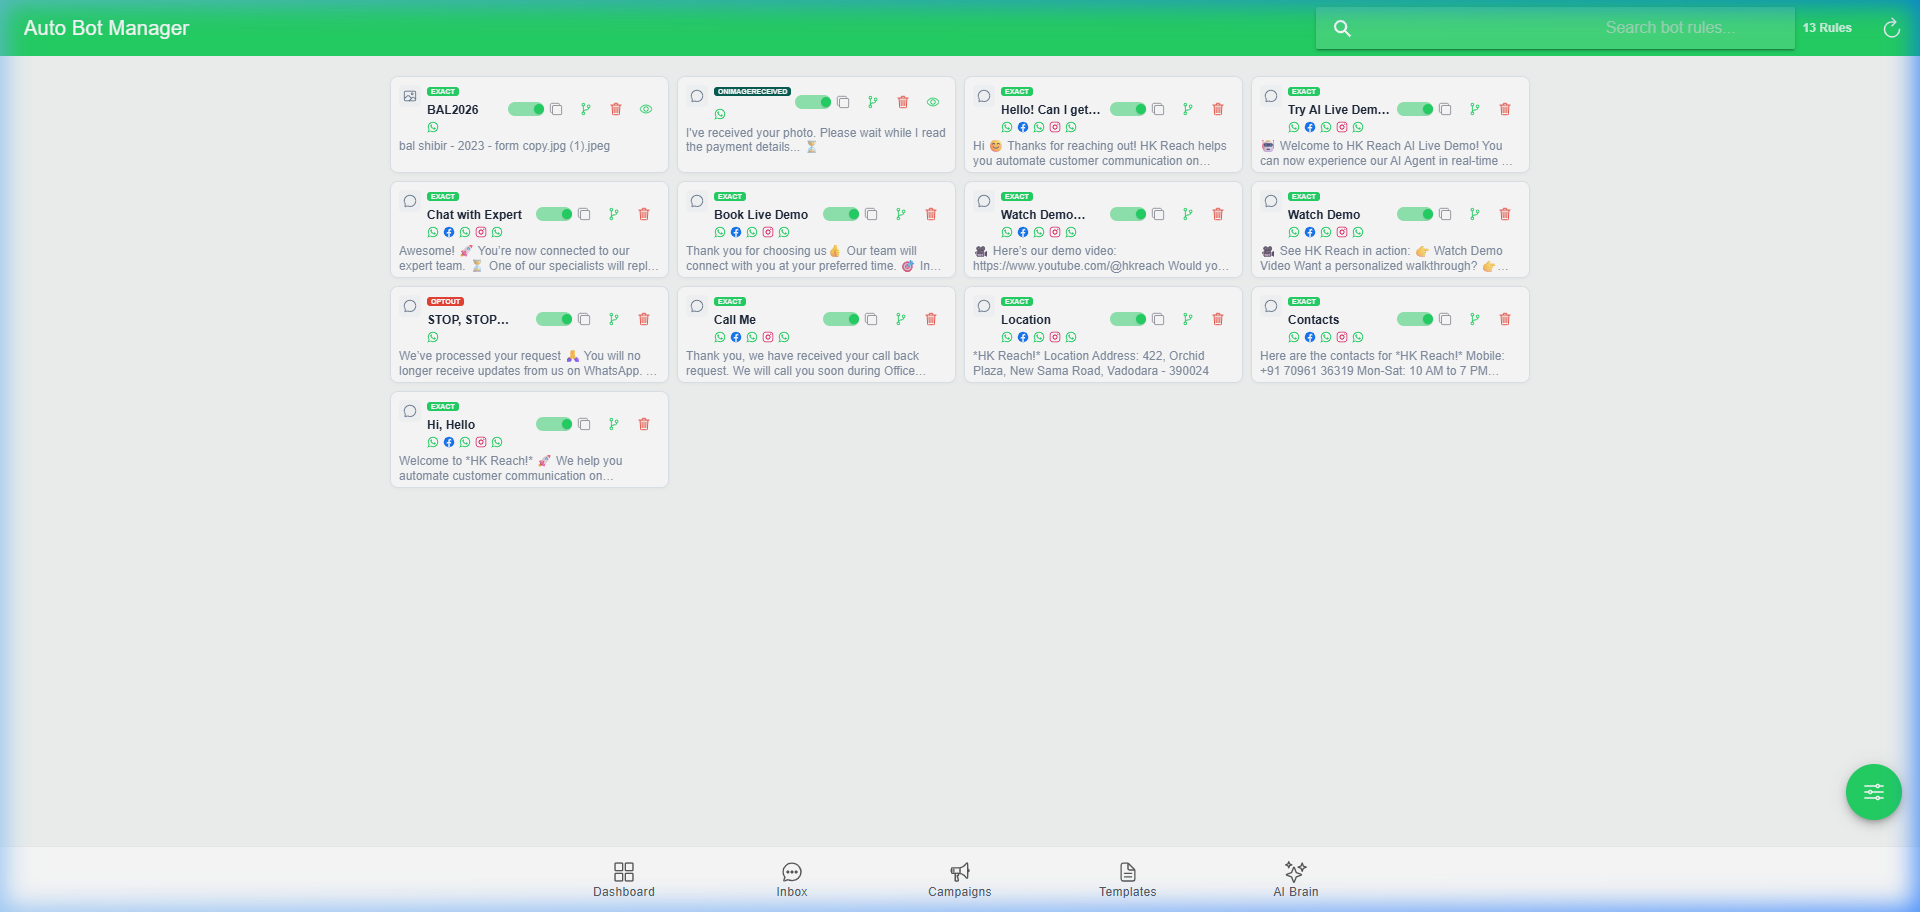Toggle the BAL2026 rule switch
Viewport: 1920px width, 912px height.
526,109
